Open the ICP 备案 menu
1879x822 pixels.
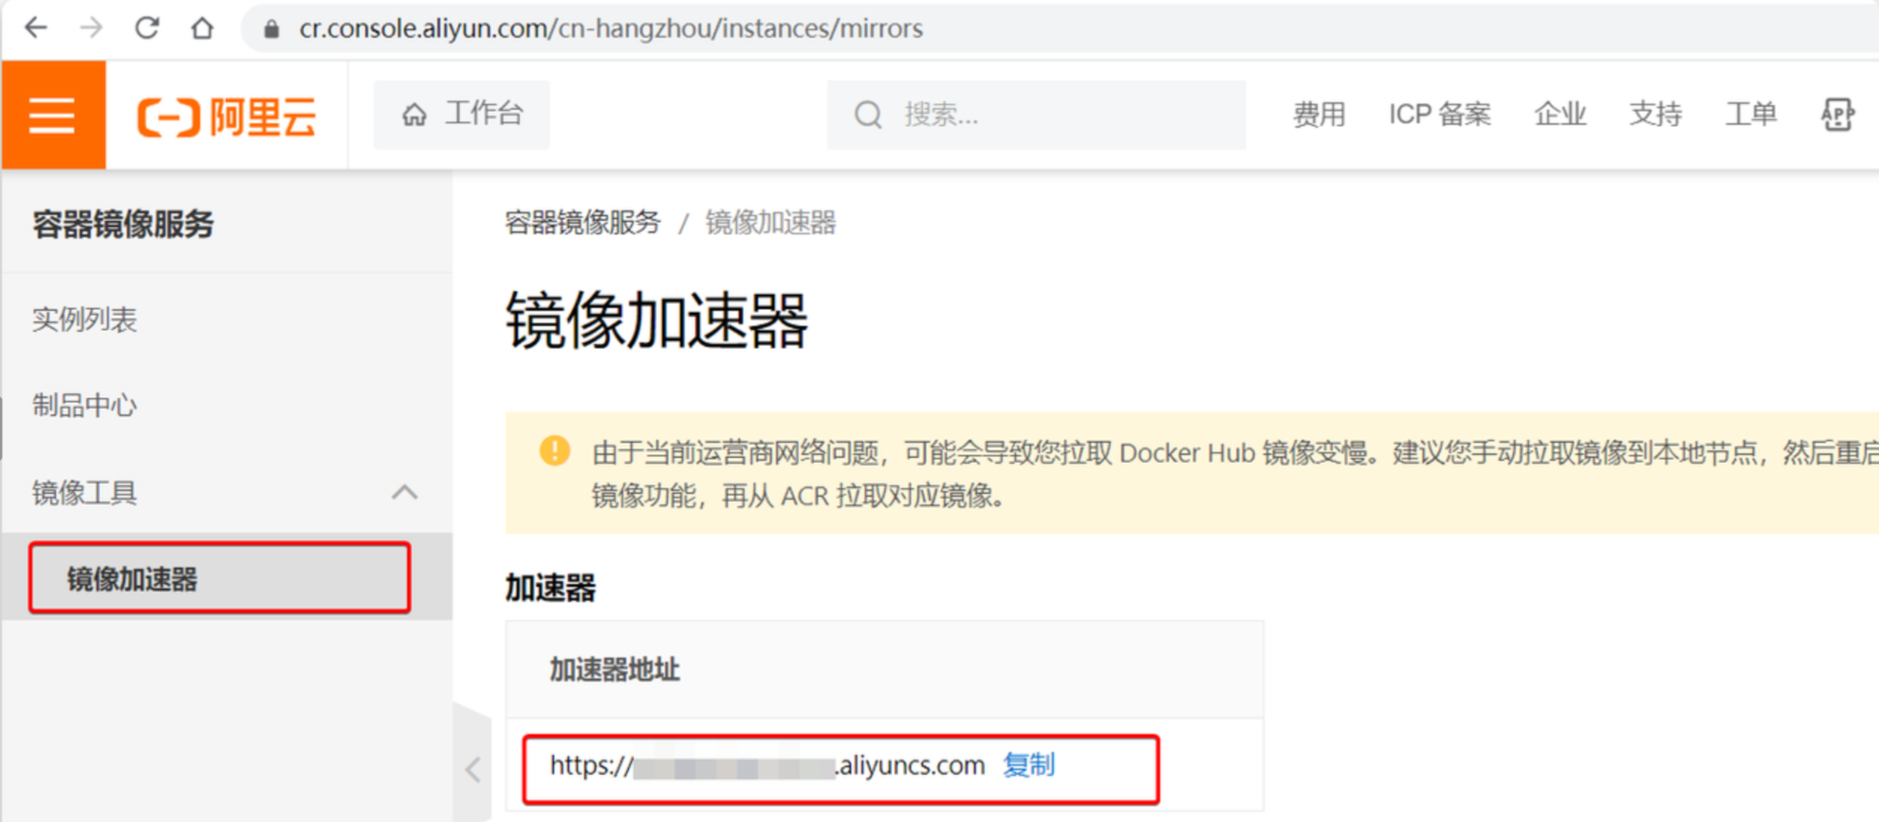pos(1439,115)
